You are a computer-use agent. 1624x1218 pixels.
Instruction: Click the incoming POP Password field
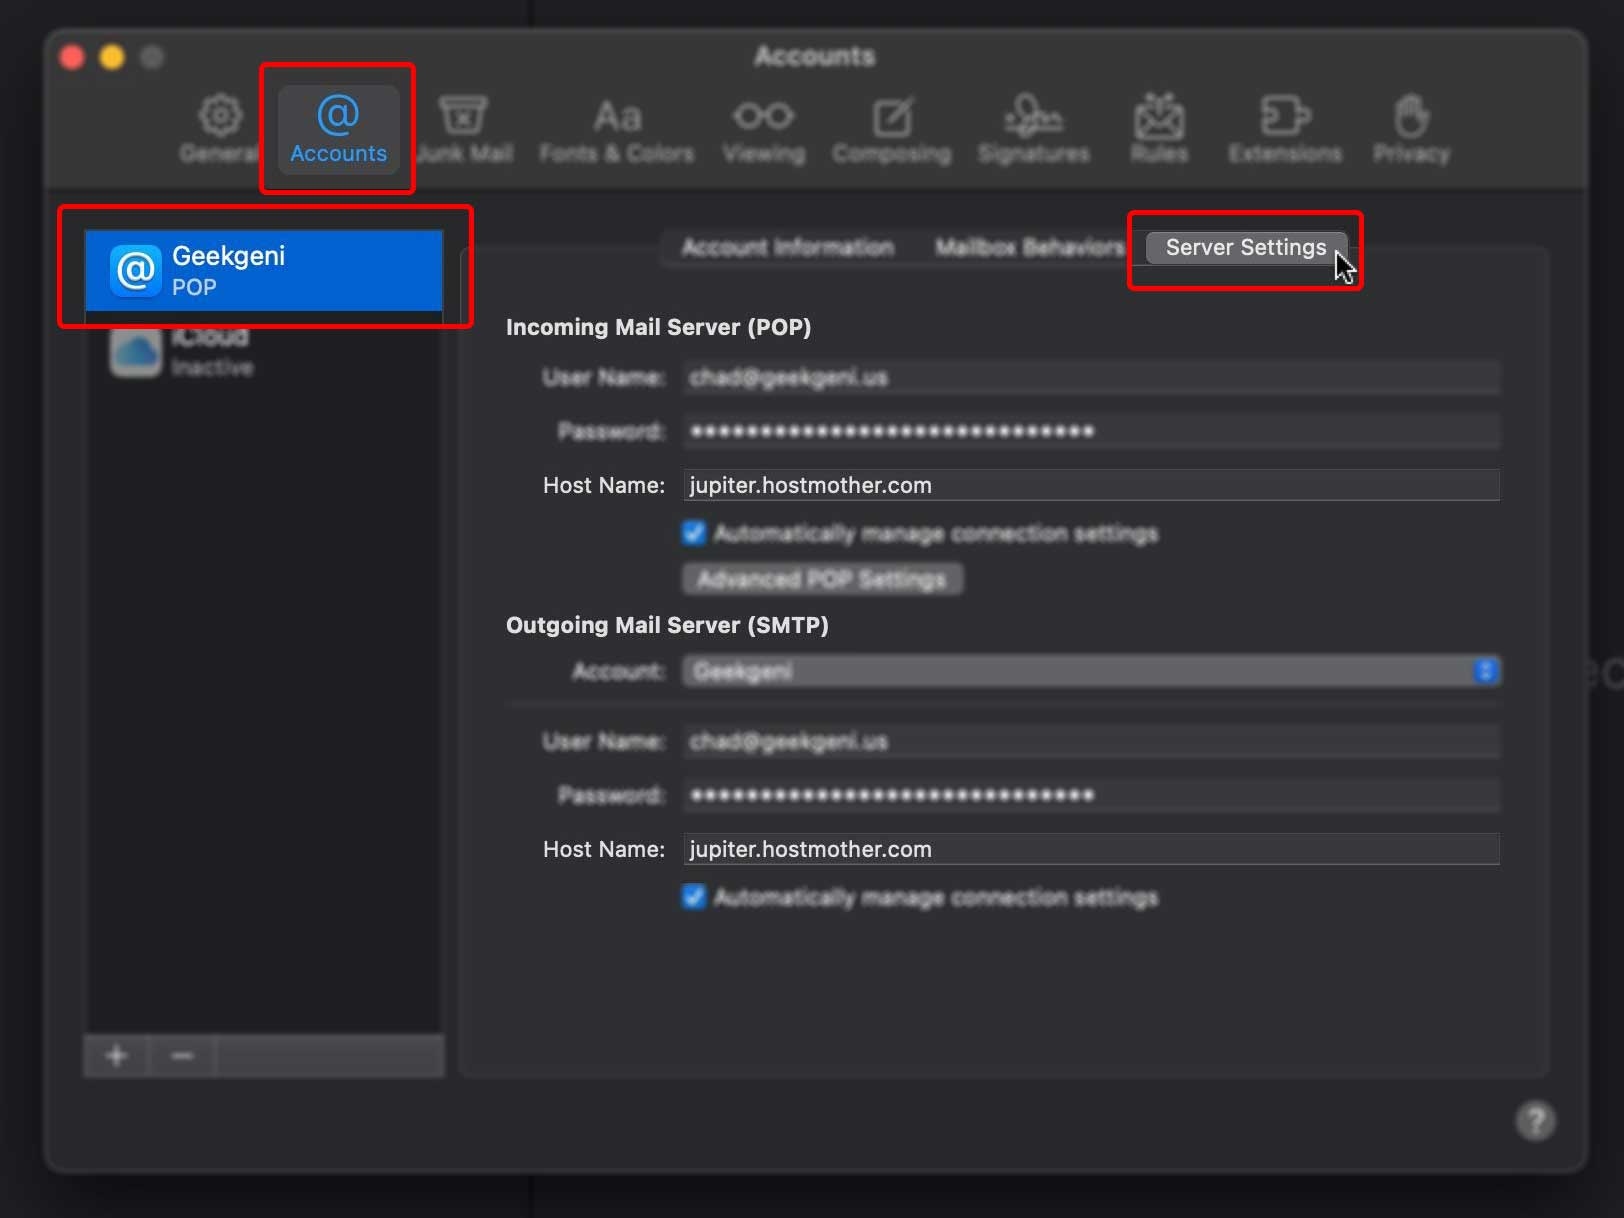tap(1091, 431)
